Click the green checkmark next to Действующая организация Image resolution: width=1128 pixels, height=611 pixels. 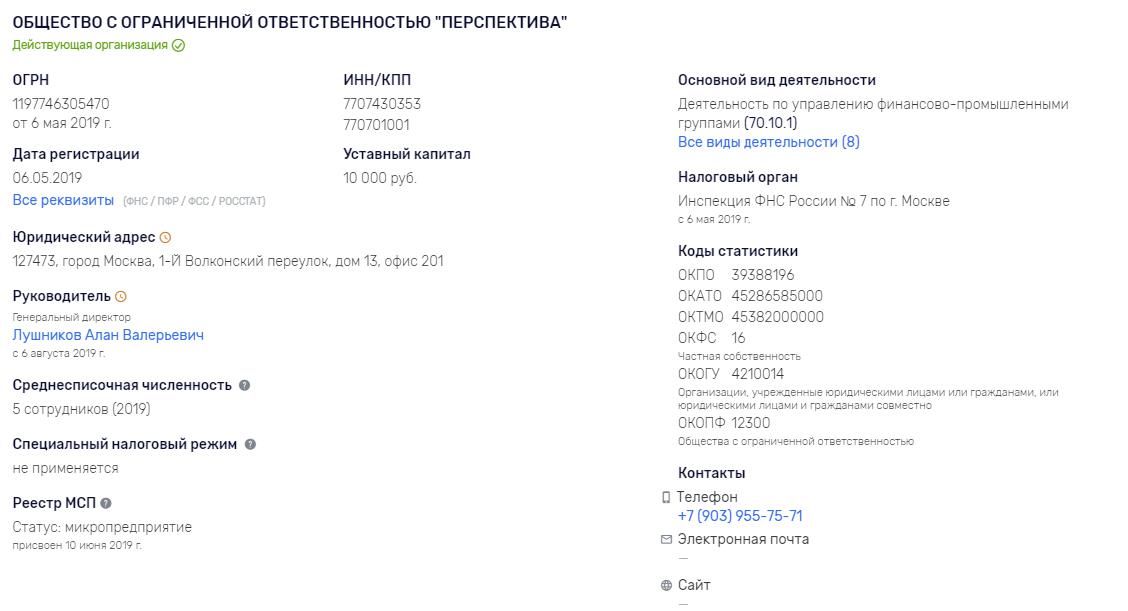pyautogui.click(x=178, y=45)
